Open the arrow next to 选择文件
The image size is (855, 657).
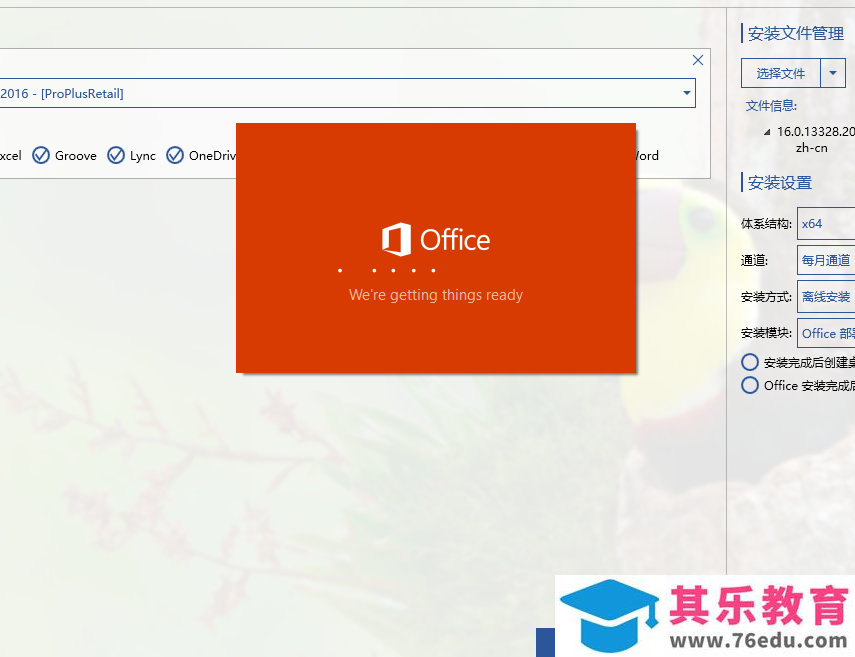tap(833, 73)
